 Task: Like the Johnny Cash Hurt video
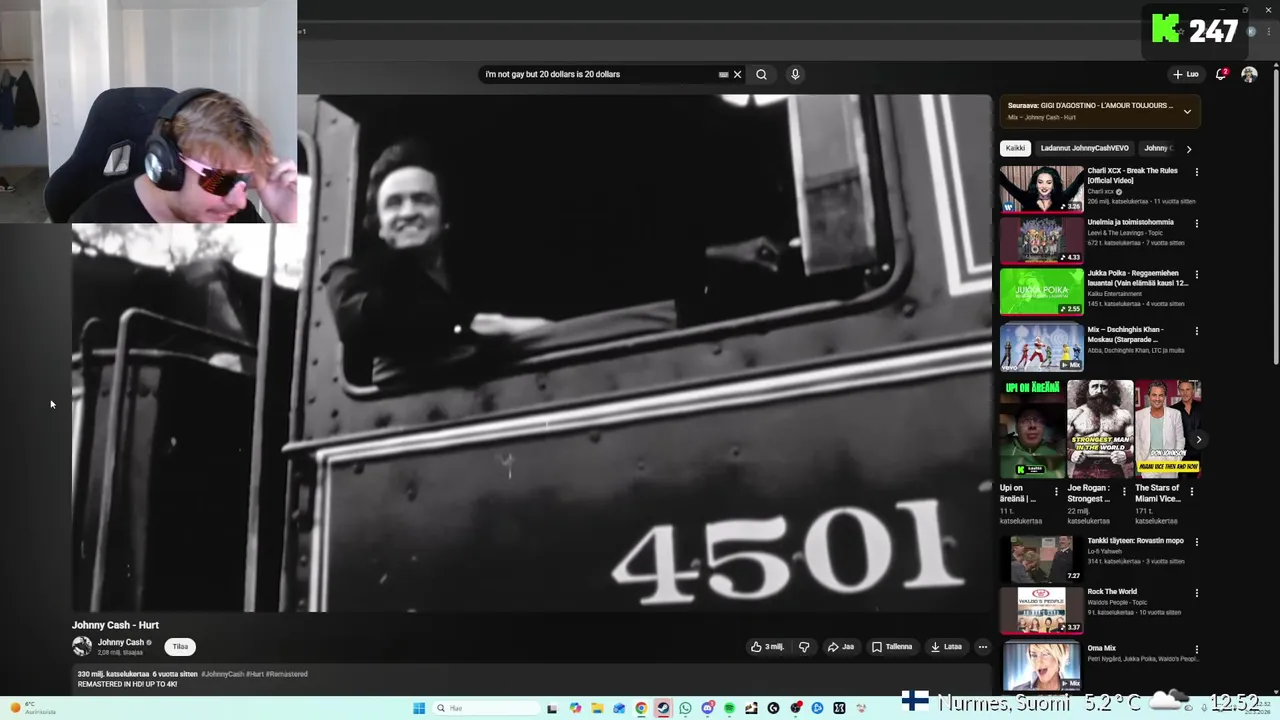(767, 647)
